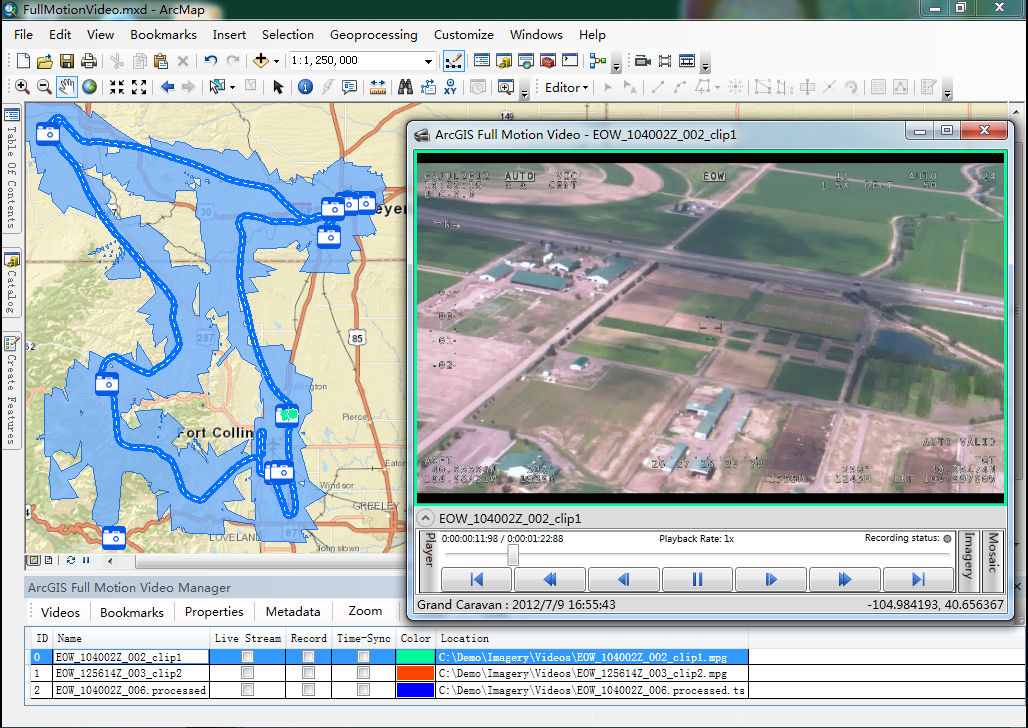This screenshot has width=1028, height=728.
Task: Select the Zoom Out magnifier tool
Action: (x=44, y=87)
